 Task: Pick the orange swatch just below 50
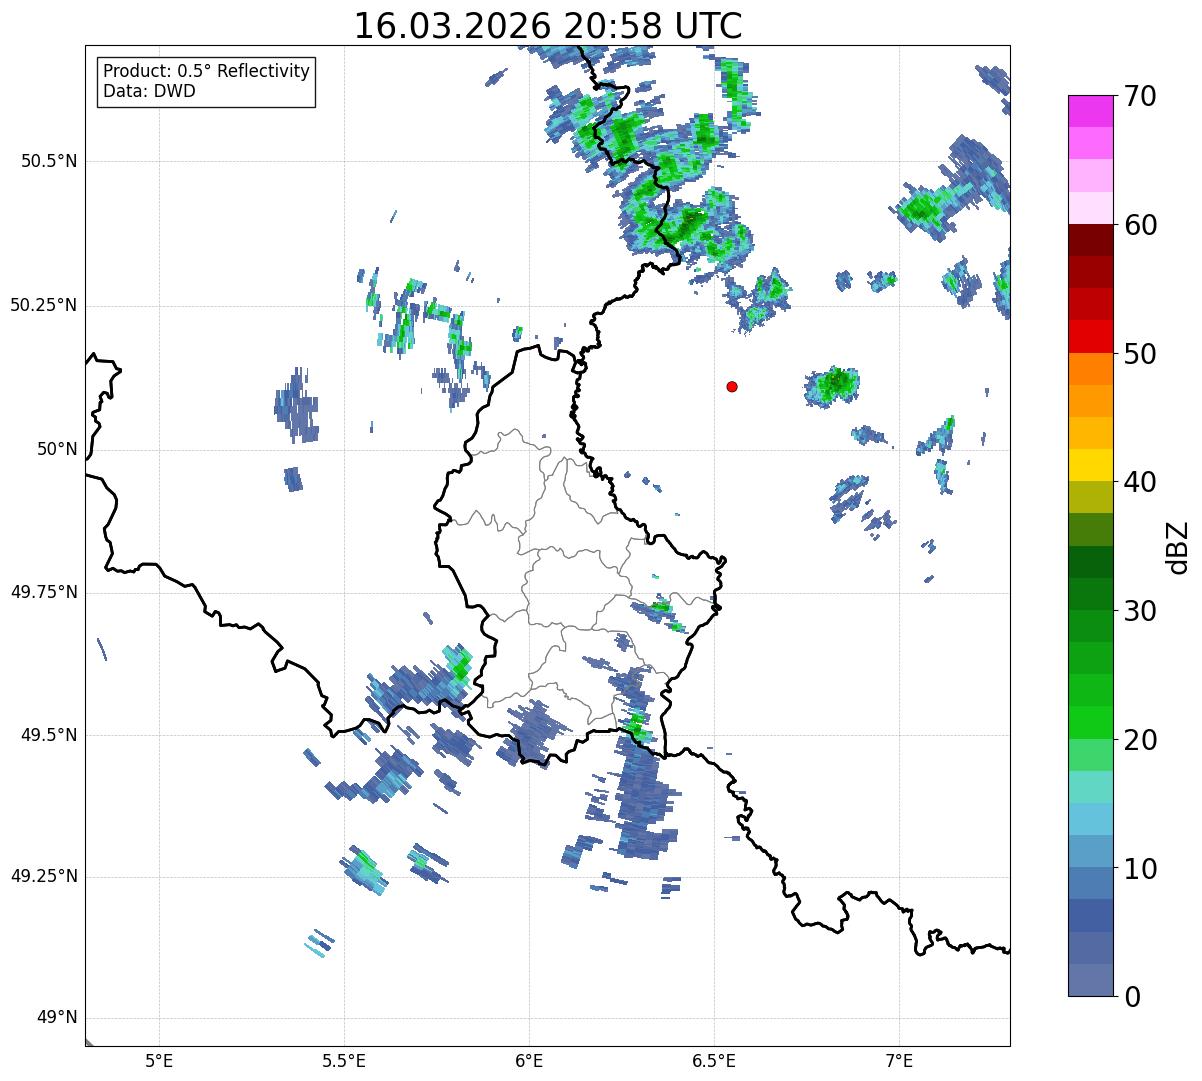1090,369
